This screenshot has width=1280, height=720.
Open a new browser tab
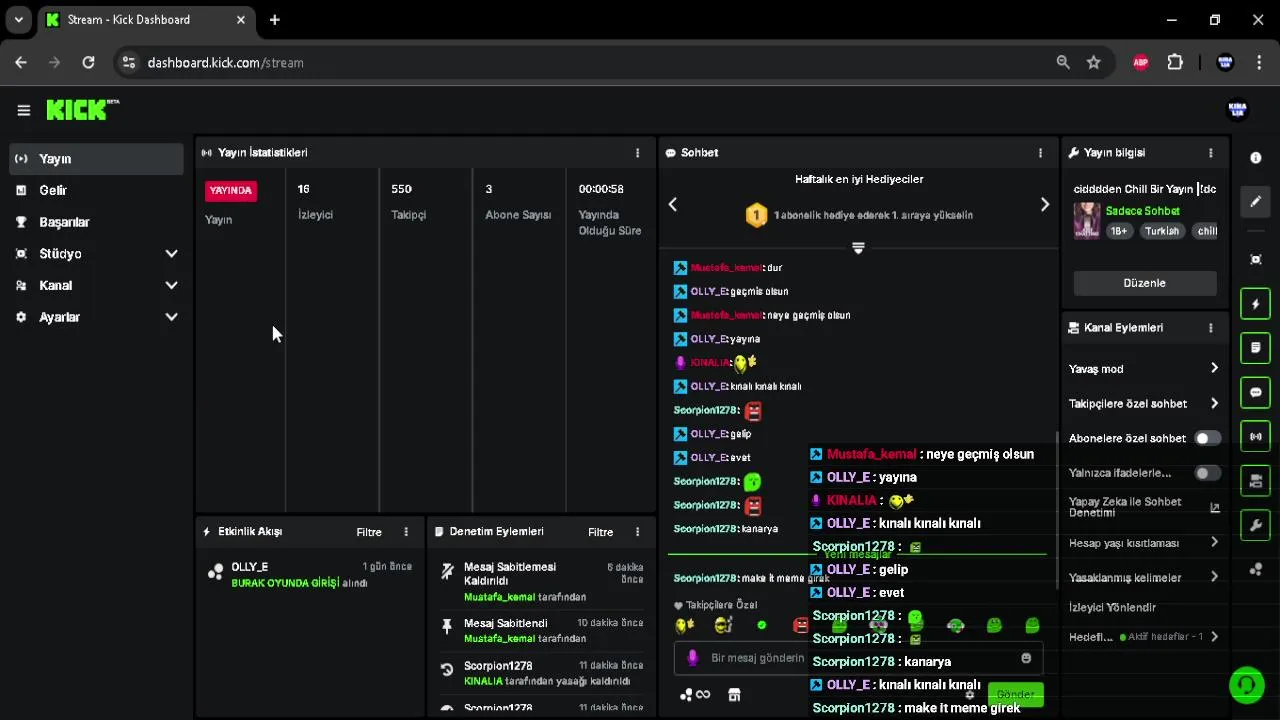click(x=274, y=20)
